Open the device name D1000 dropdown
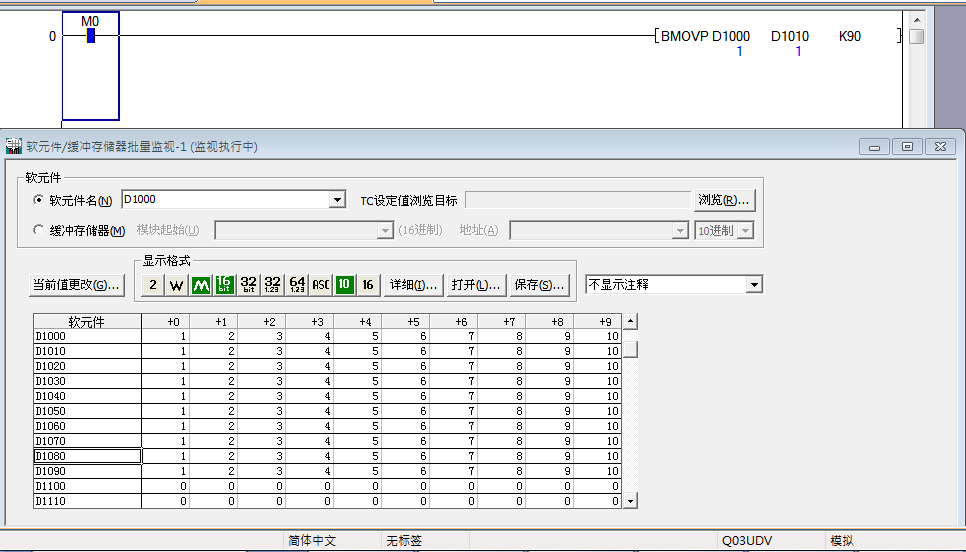This screenshot has width=966, height=552. click(x=337, y=200)
